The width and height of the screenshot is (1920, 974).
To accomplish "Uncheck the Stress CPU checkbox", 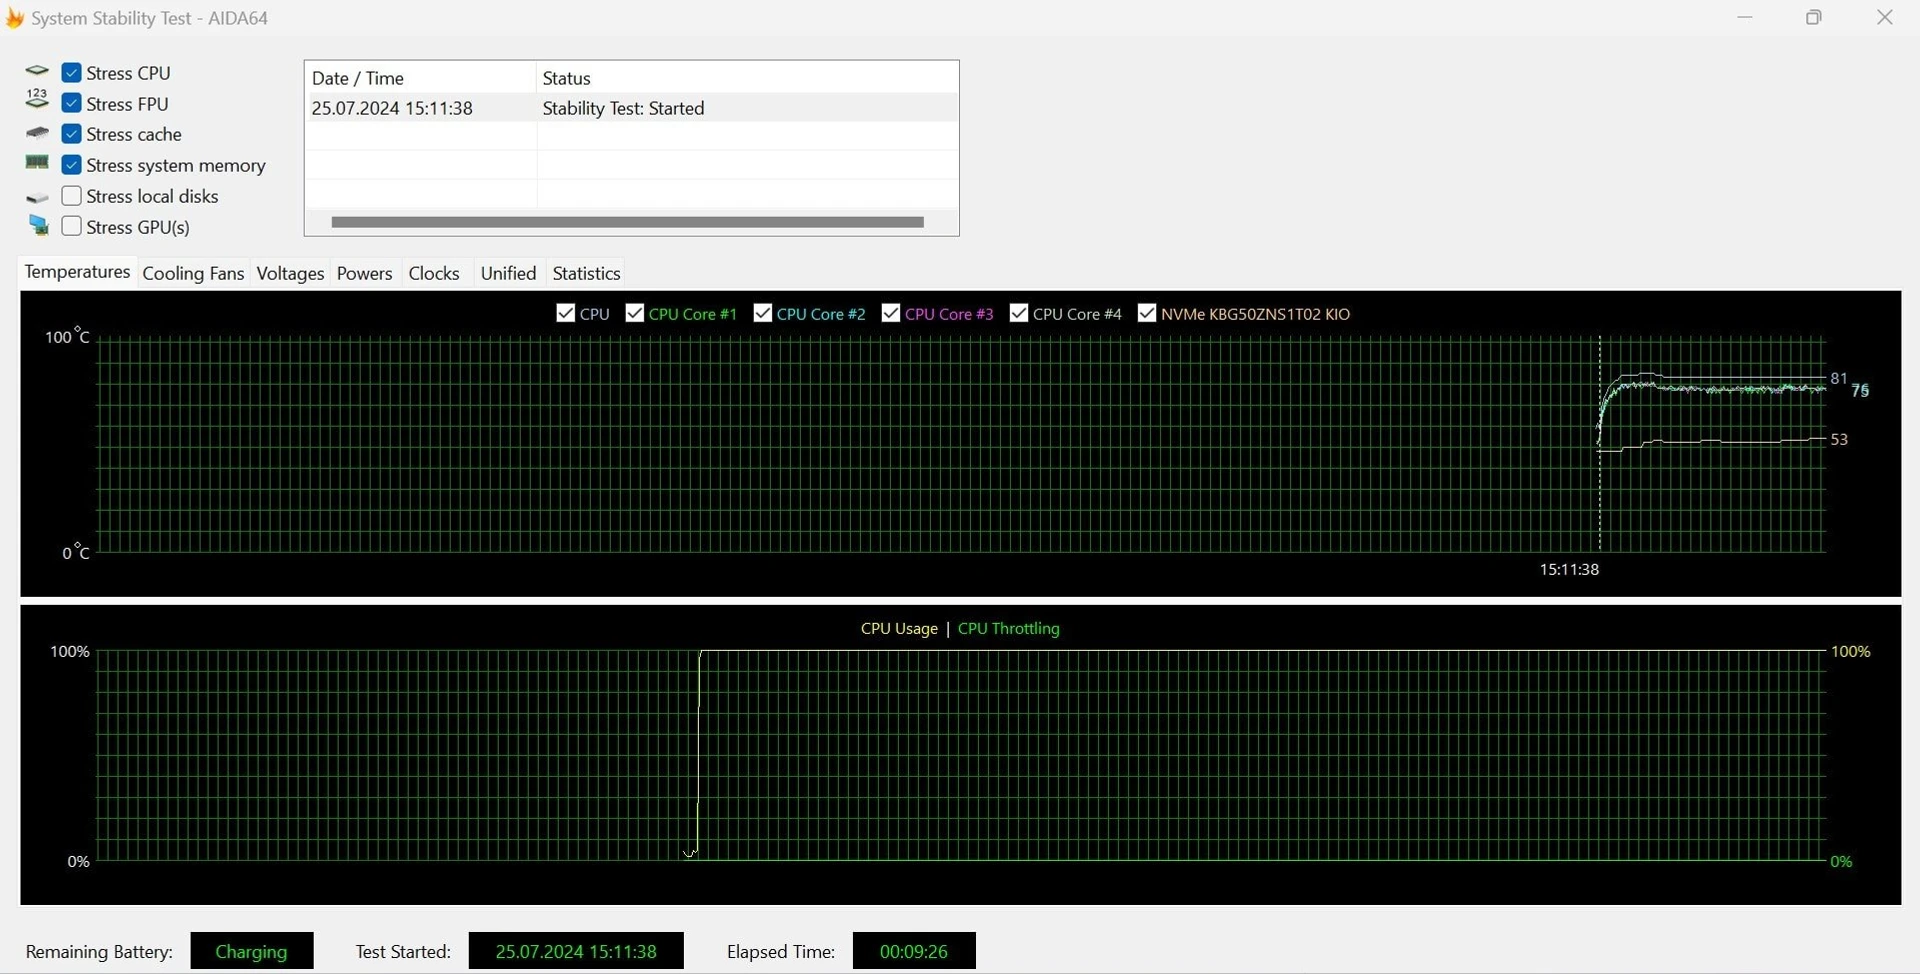I will (71, 73).
